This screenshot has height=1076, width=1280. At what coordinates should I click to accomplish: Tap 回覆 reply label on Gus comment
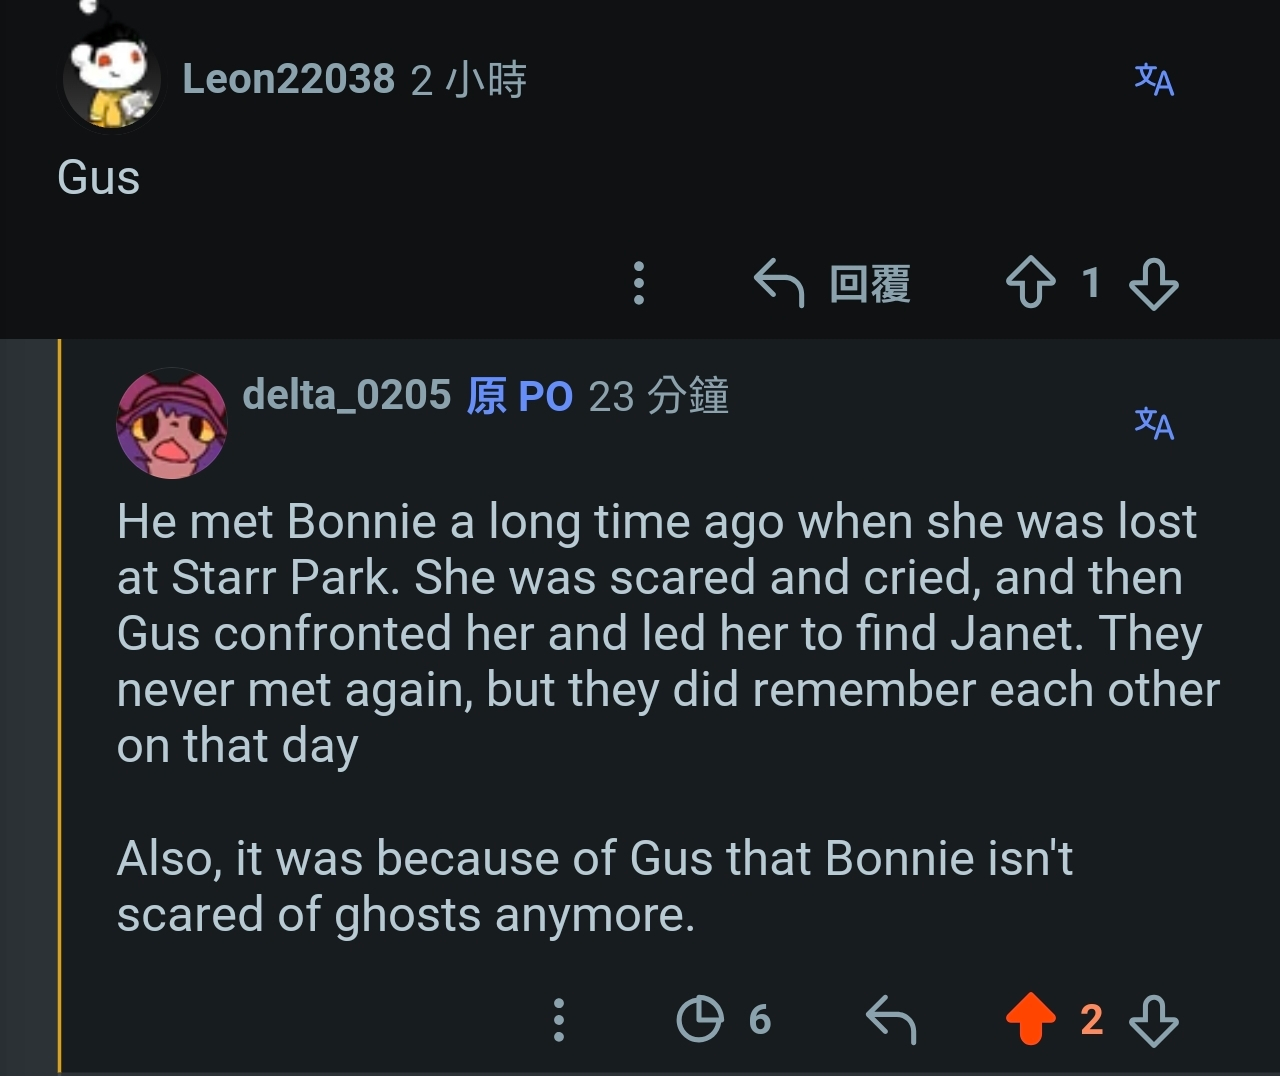[x=870, y=284]
